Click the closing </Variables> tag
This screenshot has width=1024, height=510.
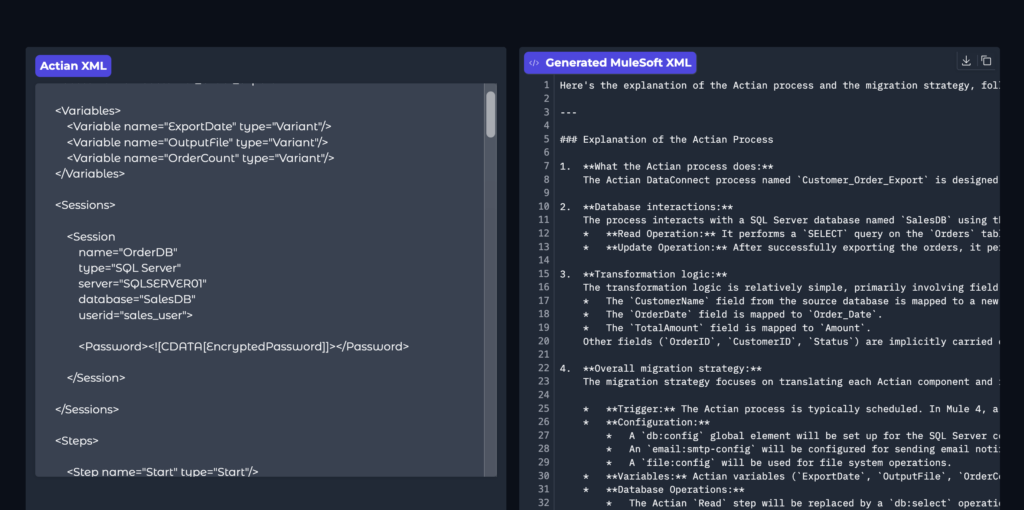[x=90, y=174]
